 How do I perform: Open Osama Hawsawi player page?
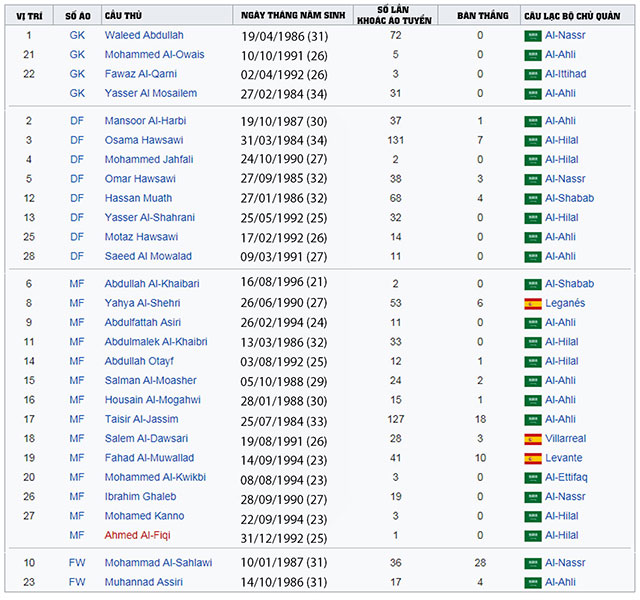[144, 140]
